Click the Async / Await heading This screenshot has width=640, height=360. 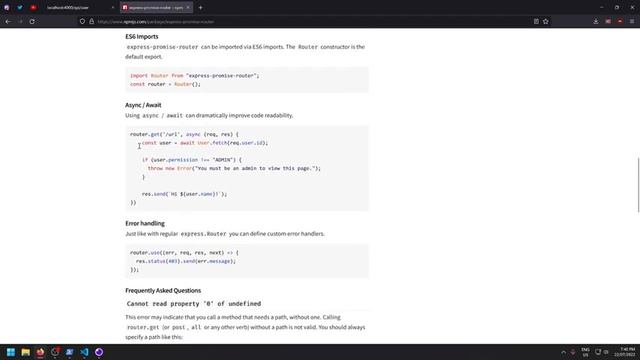coord(143,105)
